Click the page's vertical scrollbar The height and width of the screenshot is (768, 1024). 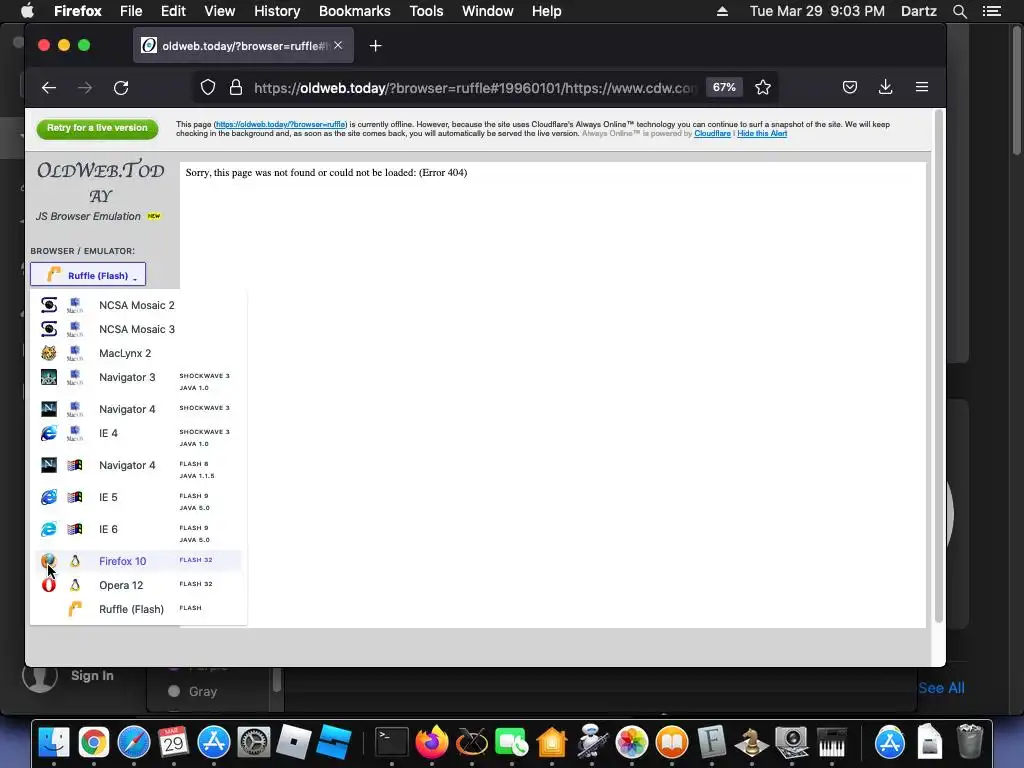(x=939, y=366)
